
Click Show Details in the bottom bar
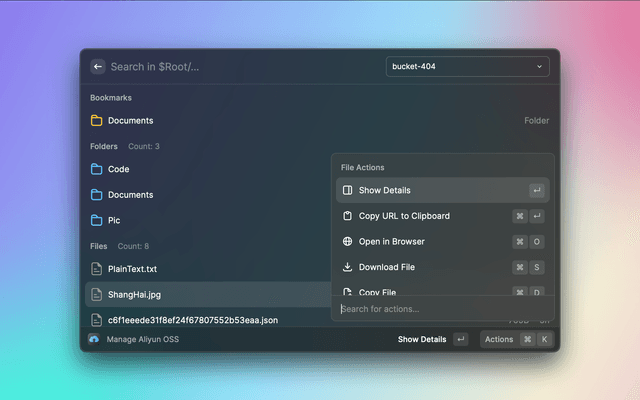coord(422,340)
